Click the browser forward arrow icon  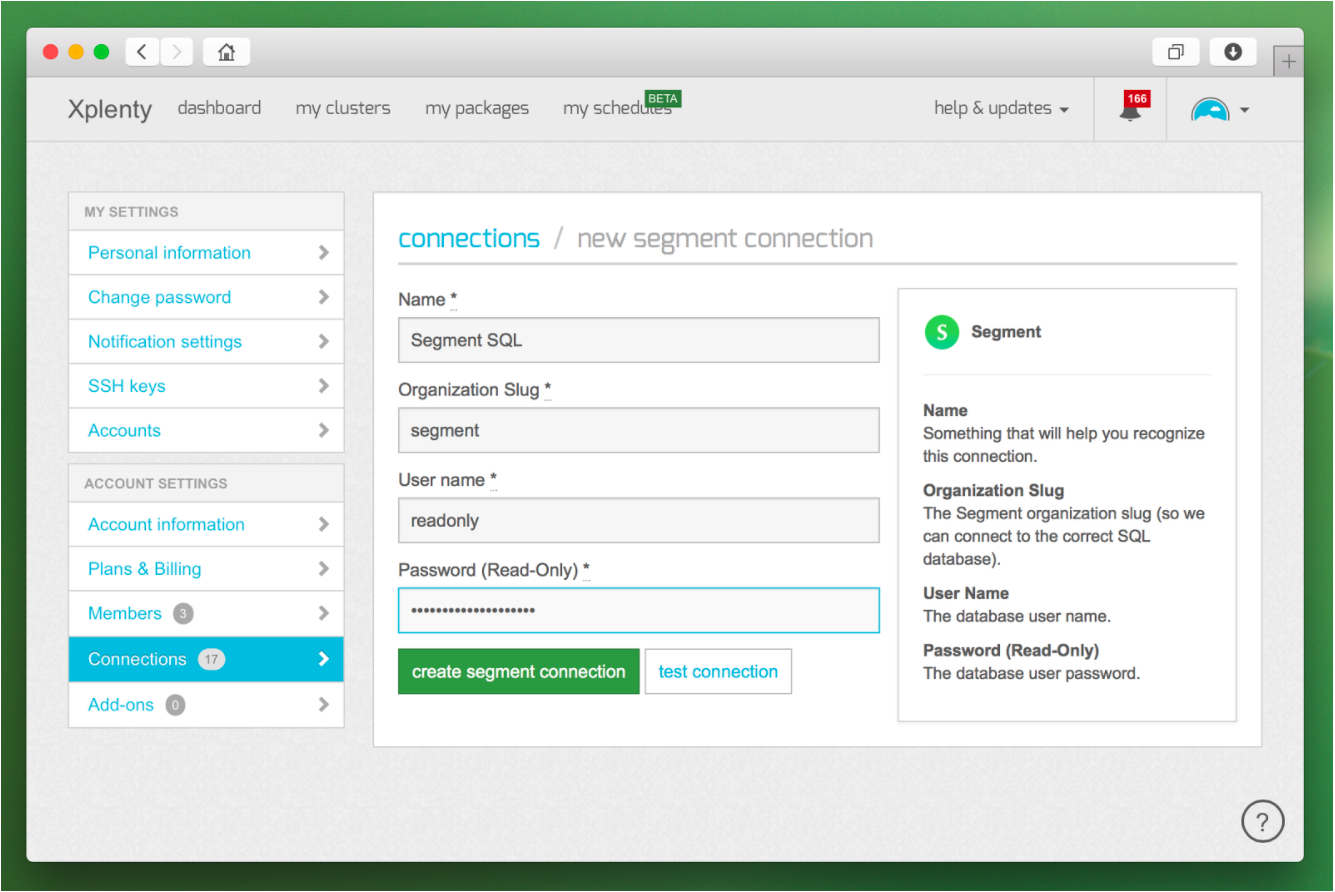pyautogui.click(x=177, y=52)
